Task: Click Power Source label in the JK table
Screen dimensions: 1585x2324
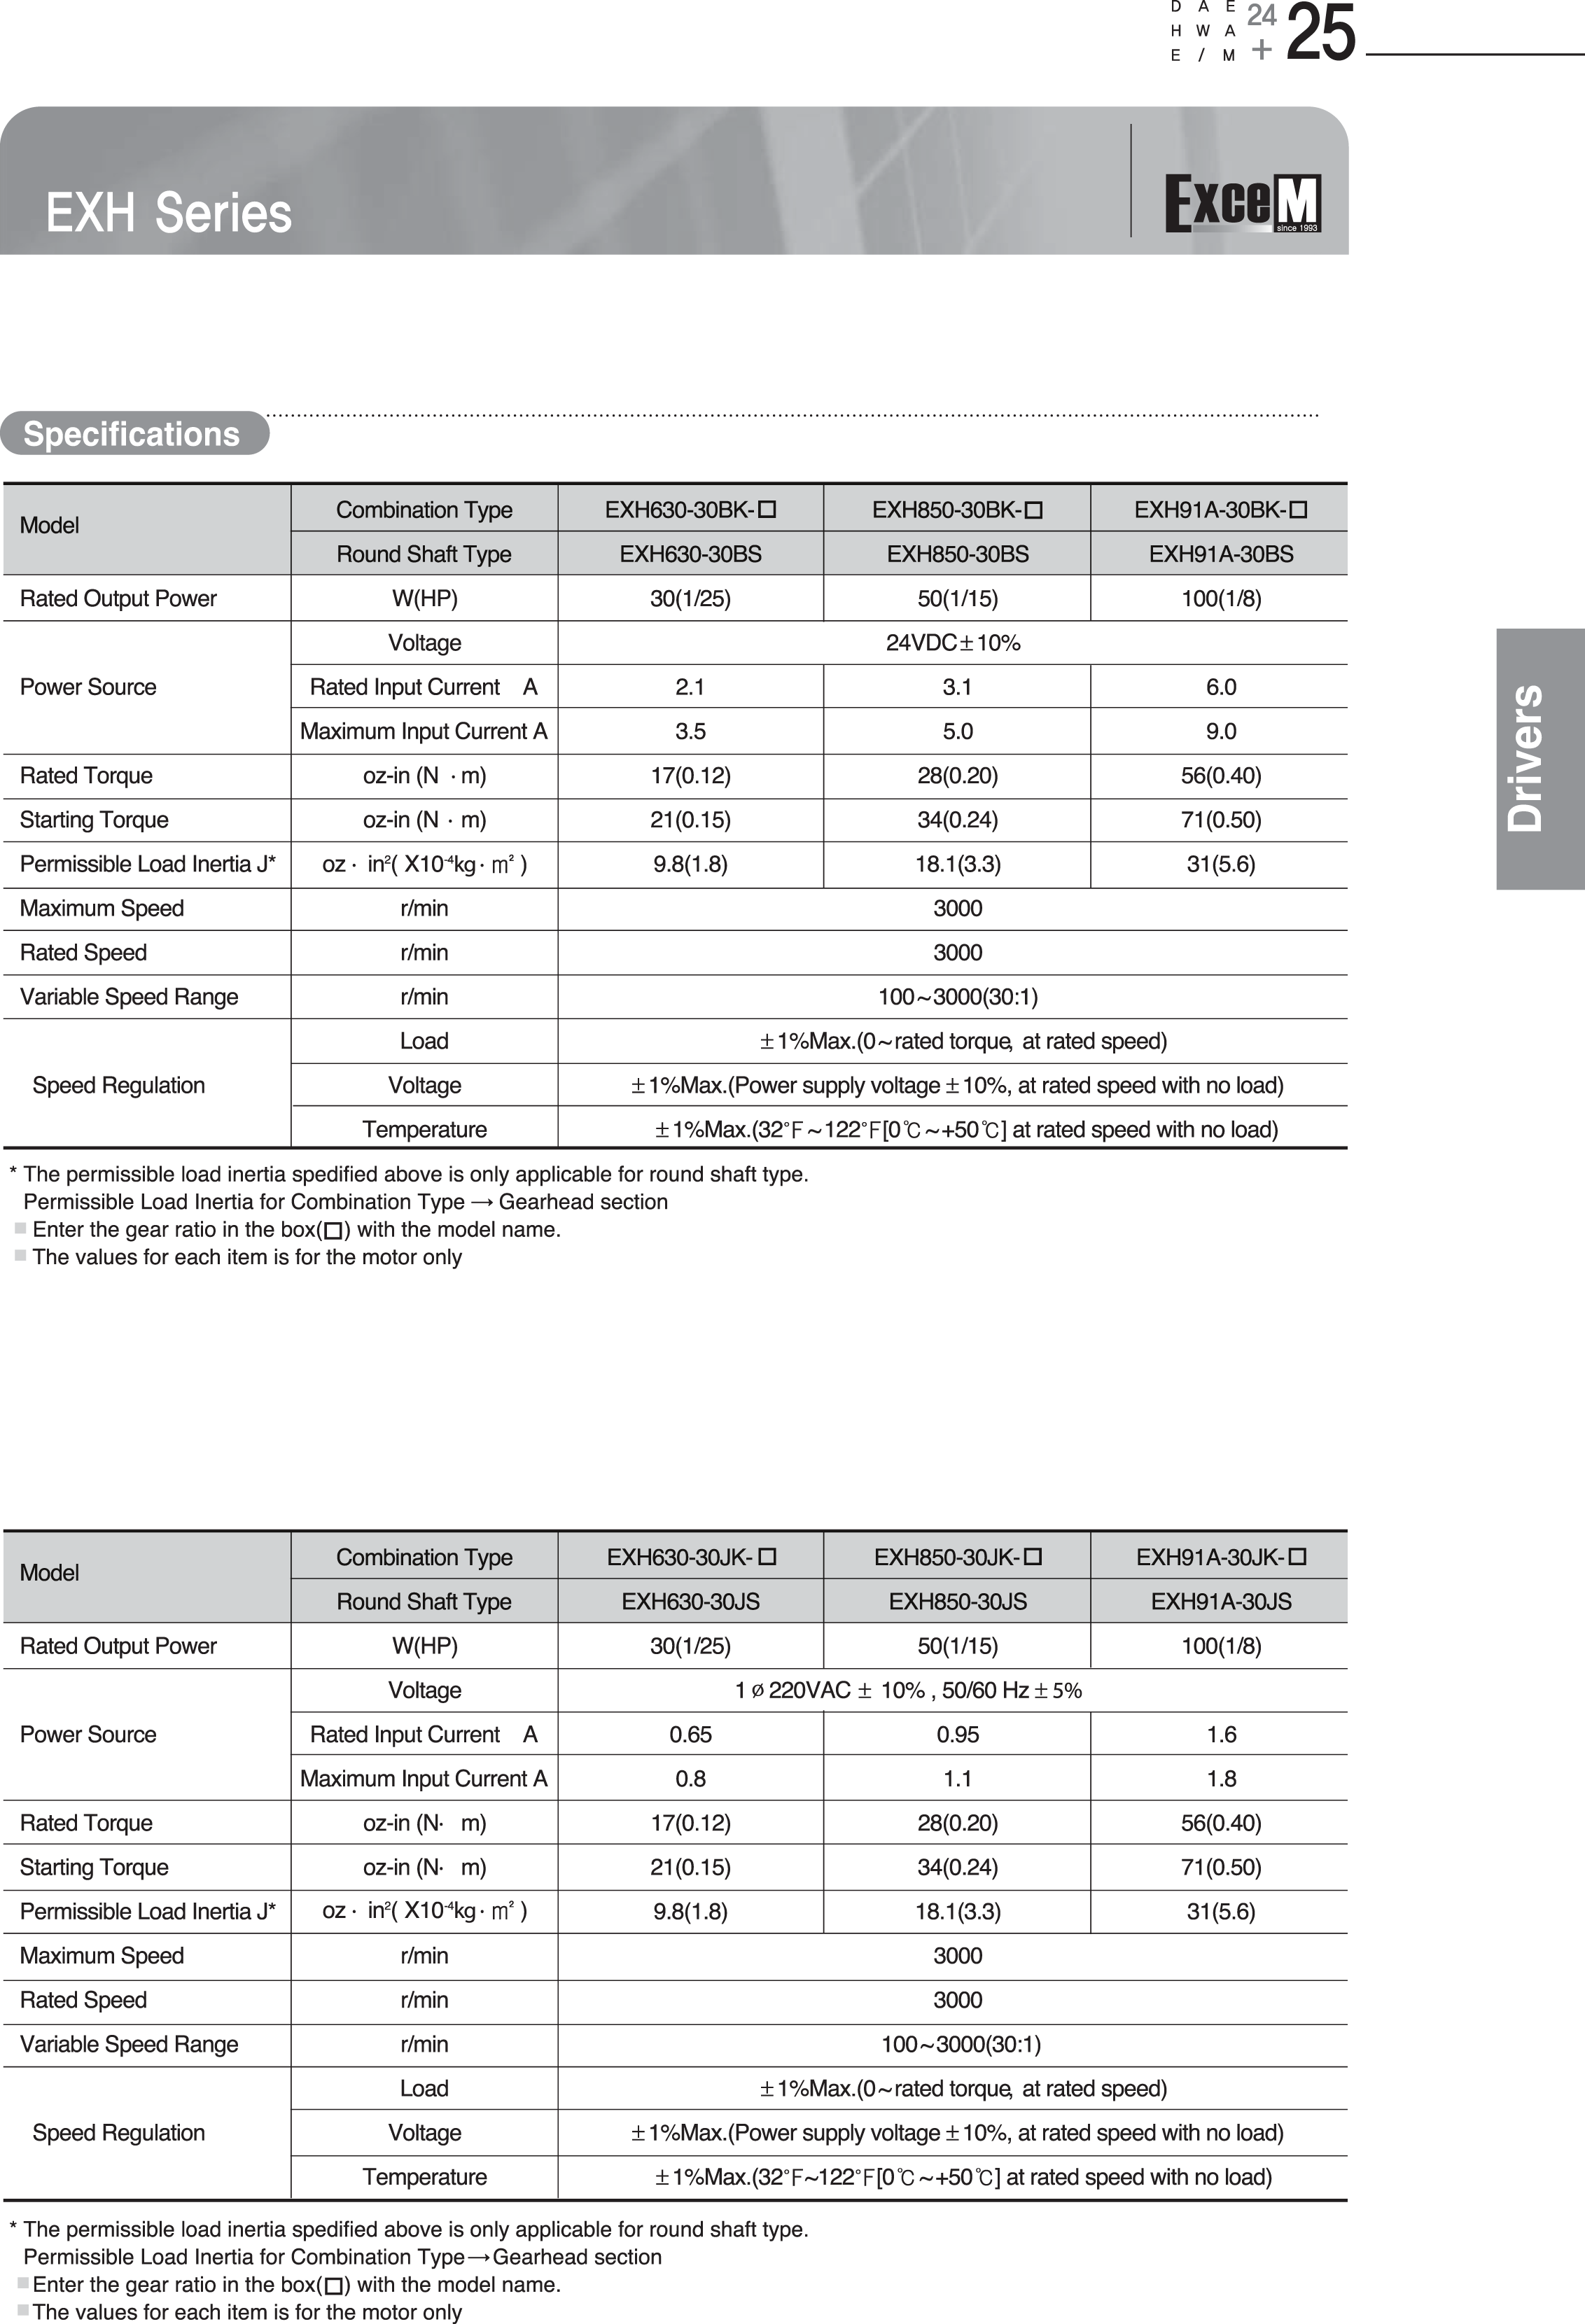Action: click(88, 1734)
